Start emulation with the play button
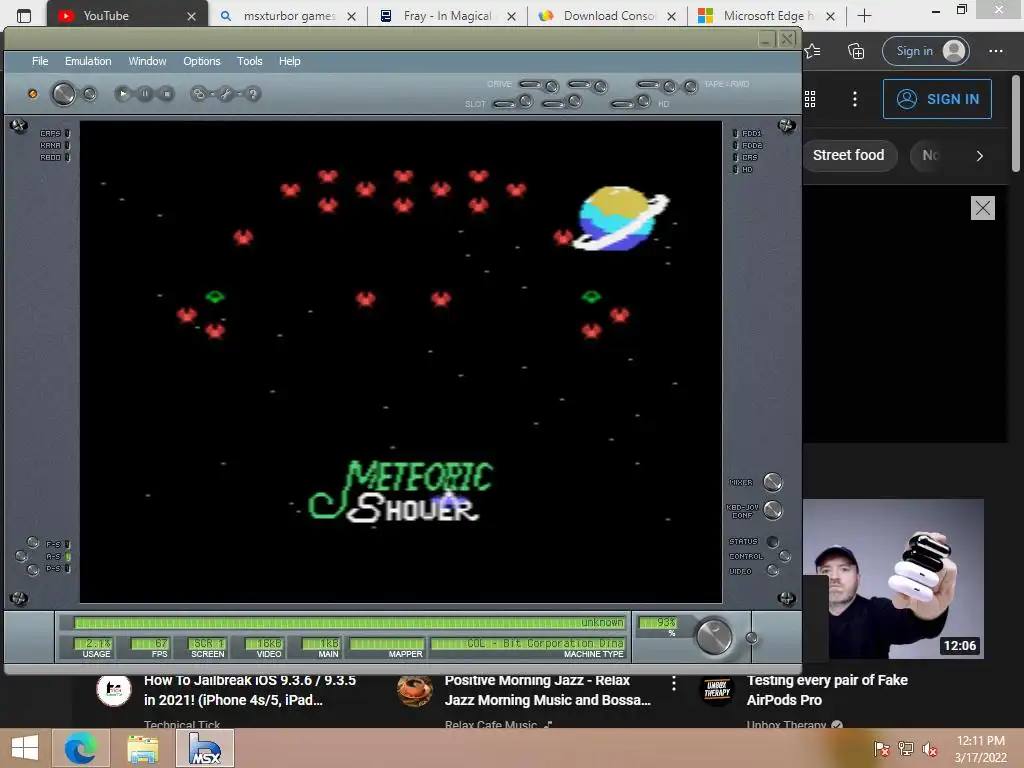This screenshot has width=1024, height=768. [x=122, y=94]
